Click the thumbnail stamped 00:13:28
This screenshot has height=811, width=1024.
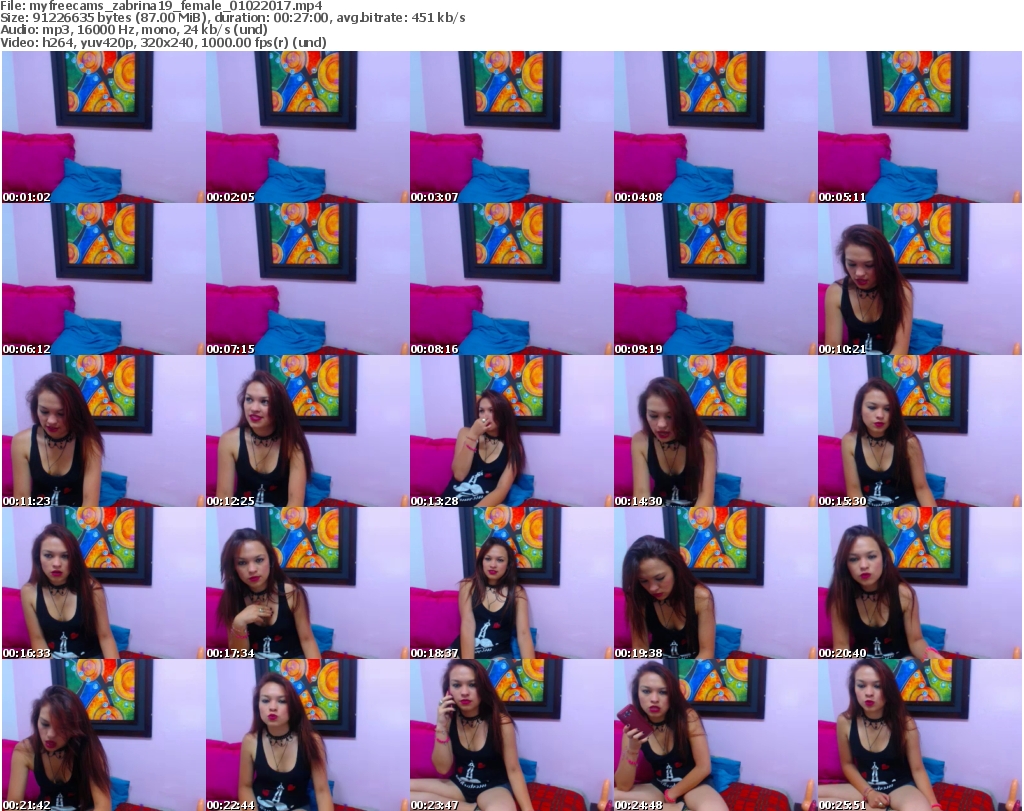coord(511,432)
